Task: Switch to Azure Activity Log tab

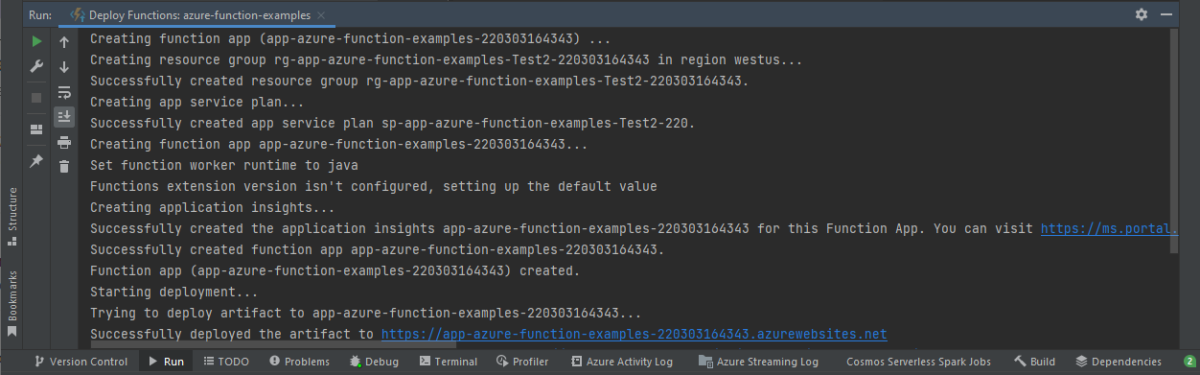Action: [x=622, y=362]
